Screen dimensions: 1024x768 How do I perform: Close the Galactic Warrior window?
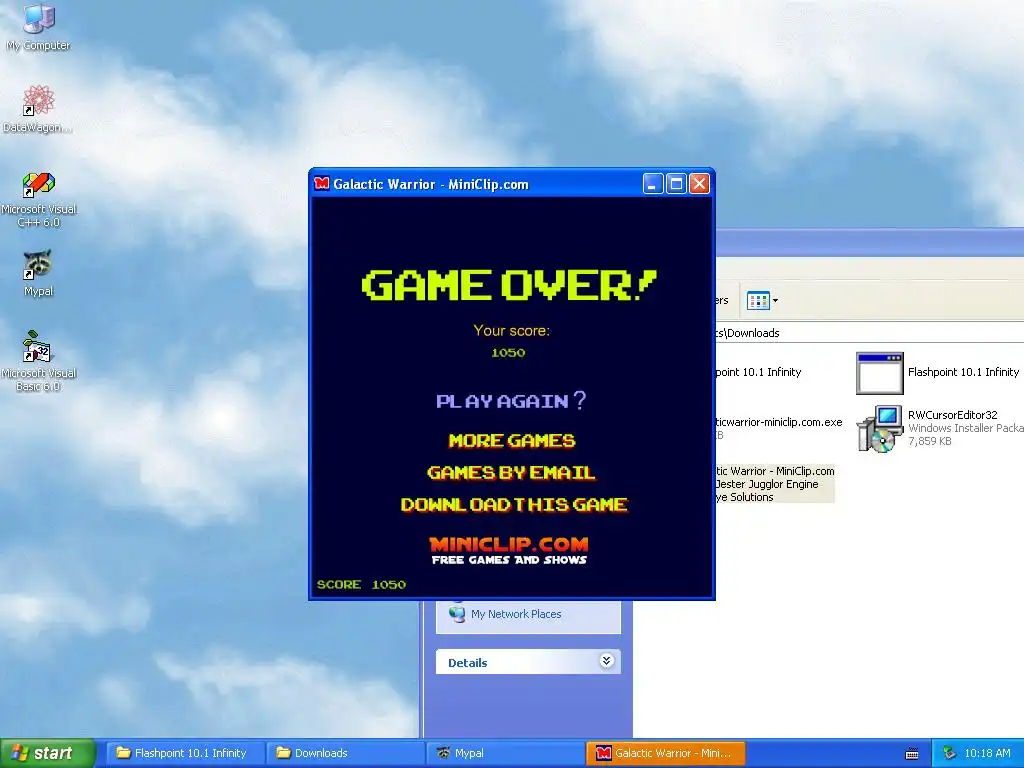click(x=699, y=184)
